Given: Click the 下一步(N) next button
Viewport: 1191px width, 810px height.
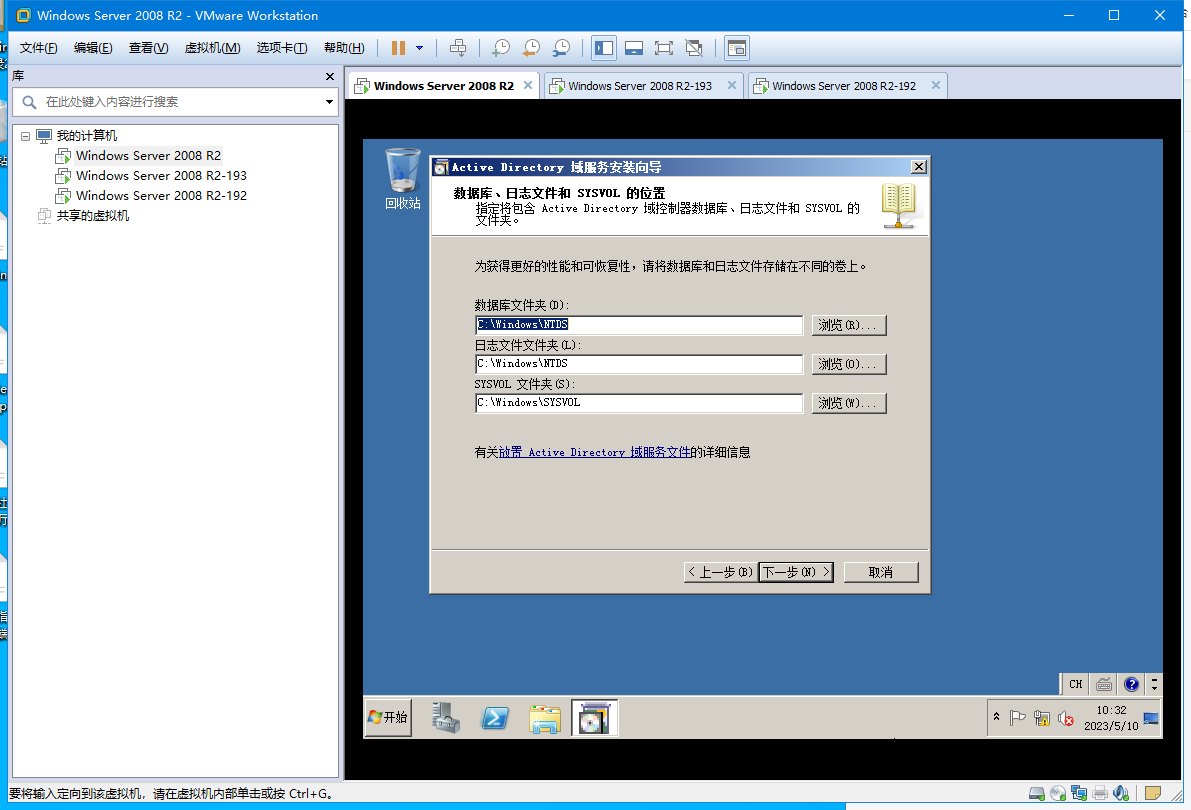Looking at the screenshot, I should [x=796, y=572].
